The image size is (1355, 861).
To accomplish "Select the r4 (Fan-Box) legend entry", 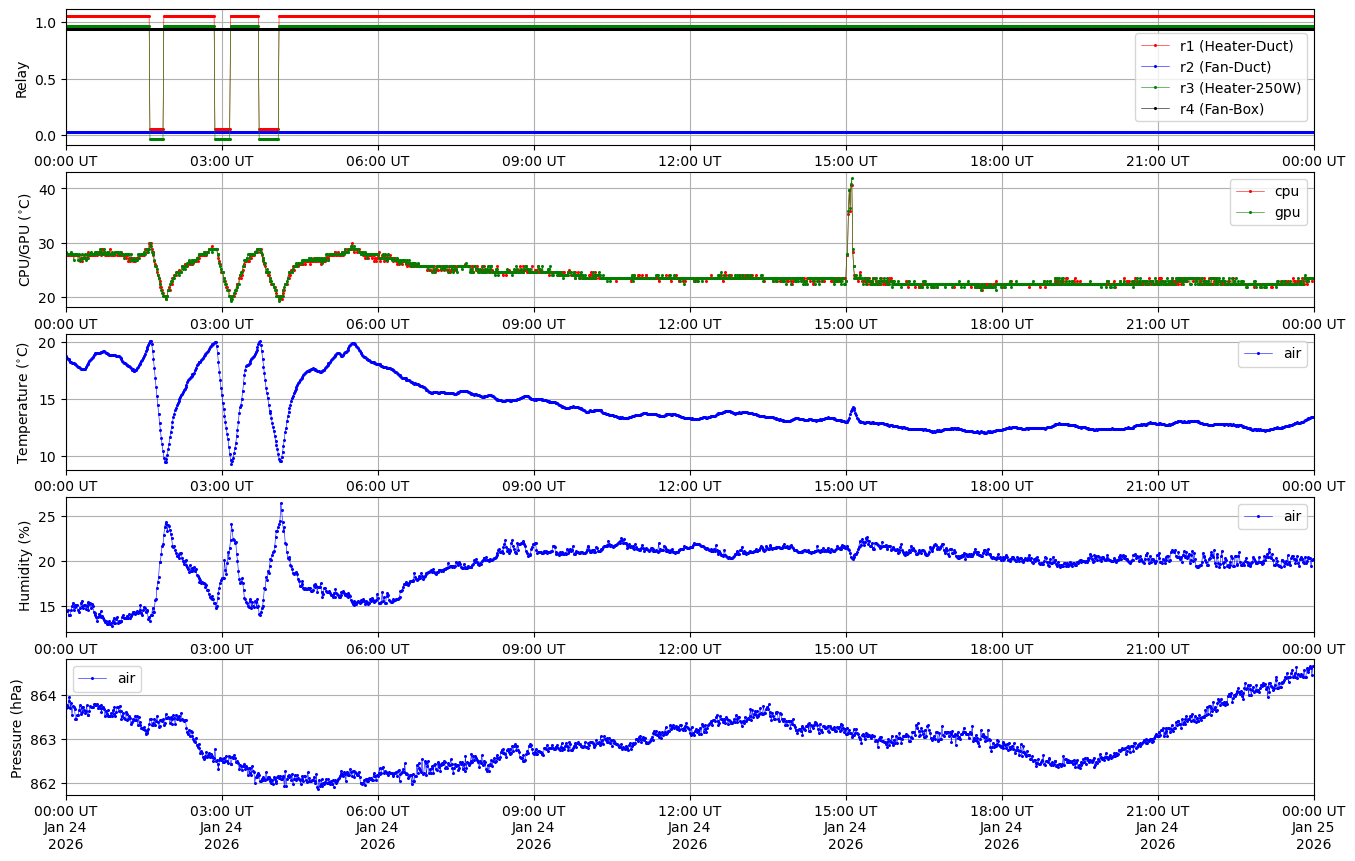I will 1222,109.
